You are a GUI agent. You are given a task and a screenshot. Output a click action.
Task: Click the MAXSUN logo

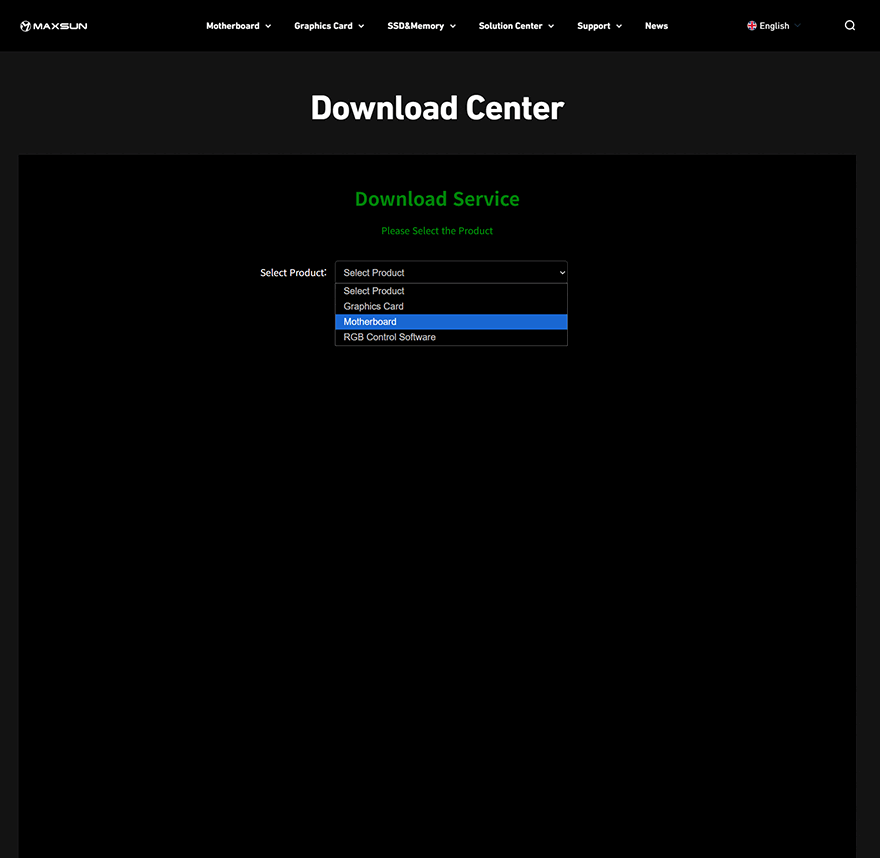pos(53,26)
